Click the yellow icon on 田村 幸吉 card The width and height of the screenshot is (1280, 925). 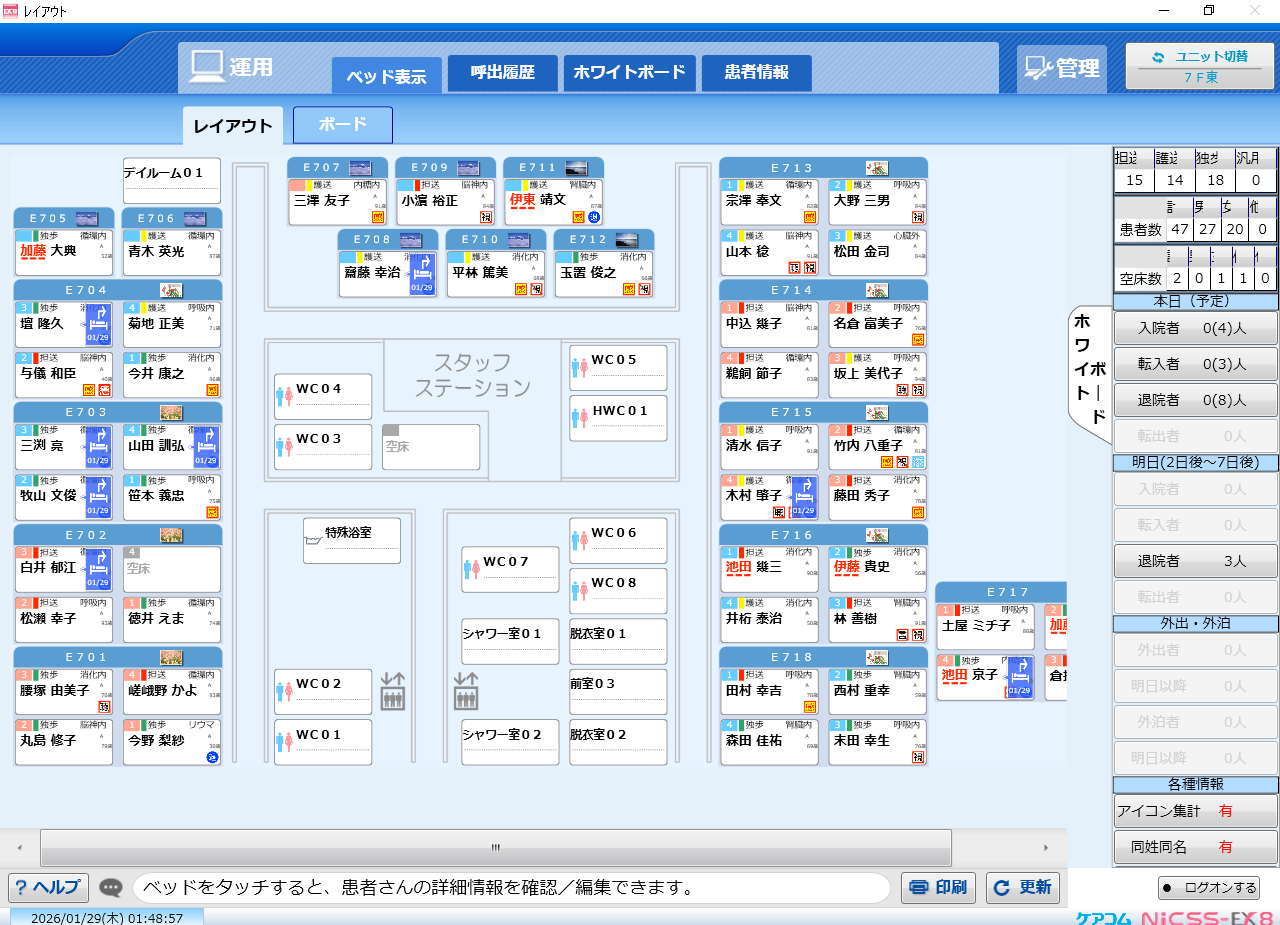811,707
